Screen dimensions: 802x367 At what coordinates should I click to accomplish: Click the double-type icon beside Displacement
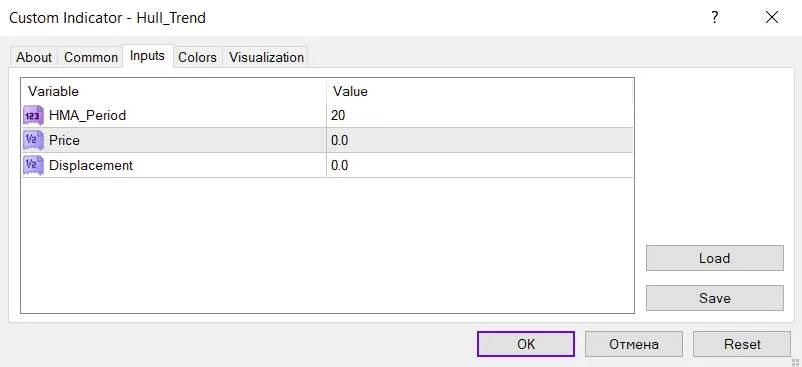click(34, 165)
